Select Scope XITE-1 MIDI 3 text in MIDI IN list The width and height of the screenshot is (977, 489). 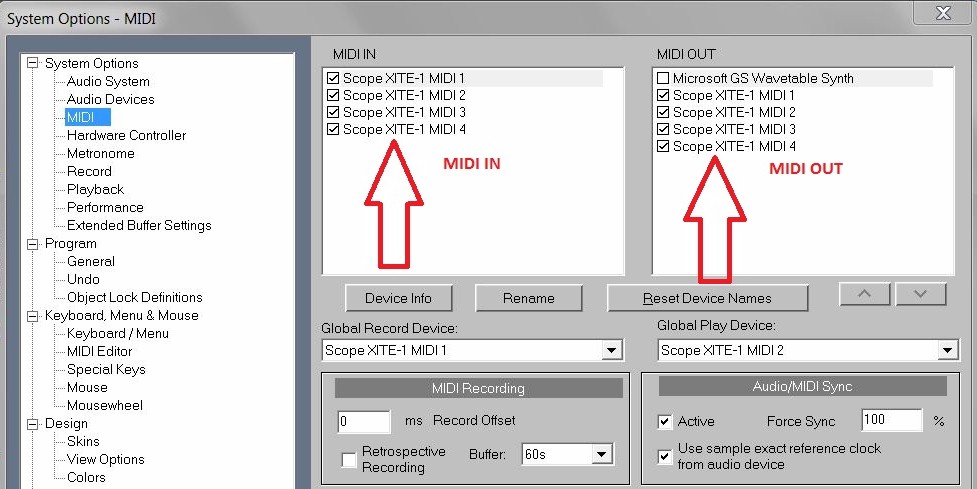[404, 112]
